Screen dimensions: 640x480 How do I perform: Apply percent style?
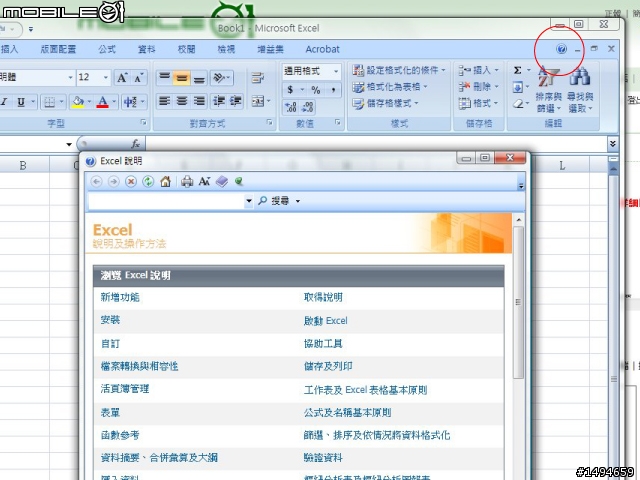coord(316,89)
